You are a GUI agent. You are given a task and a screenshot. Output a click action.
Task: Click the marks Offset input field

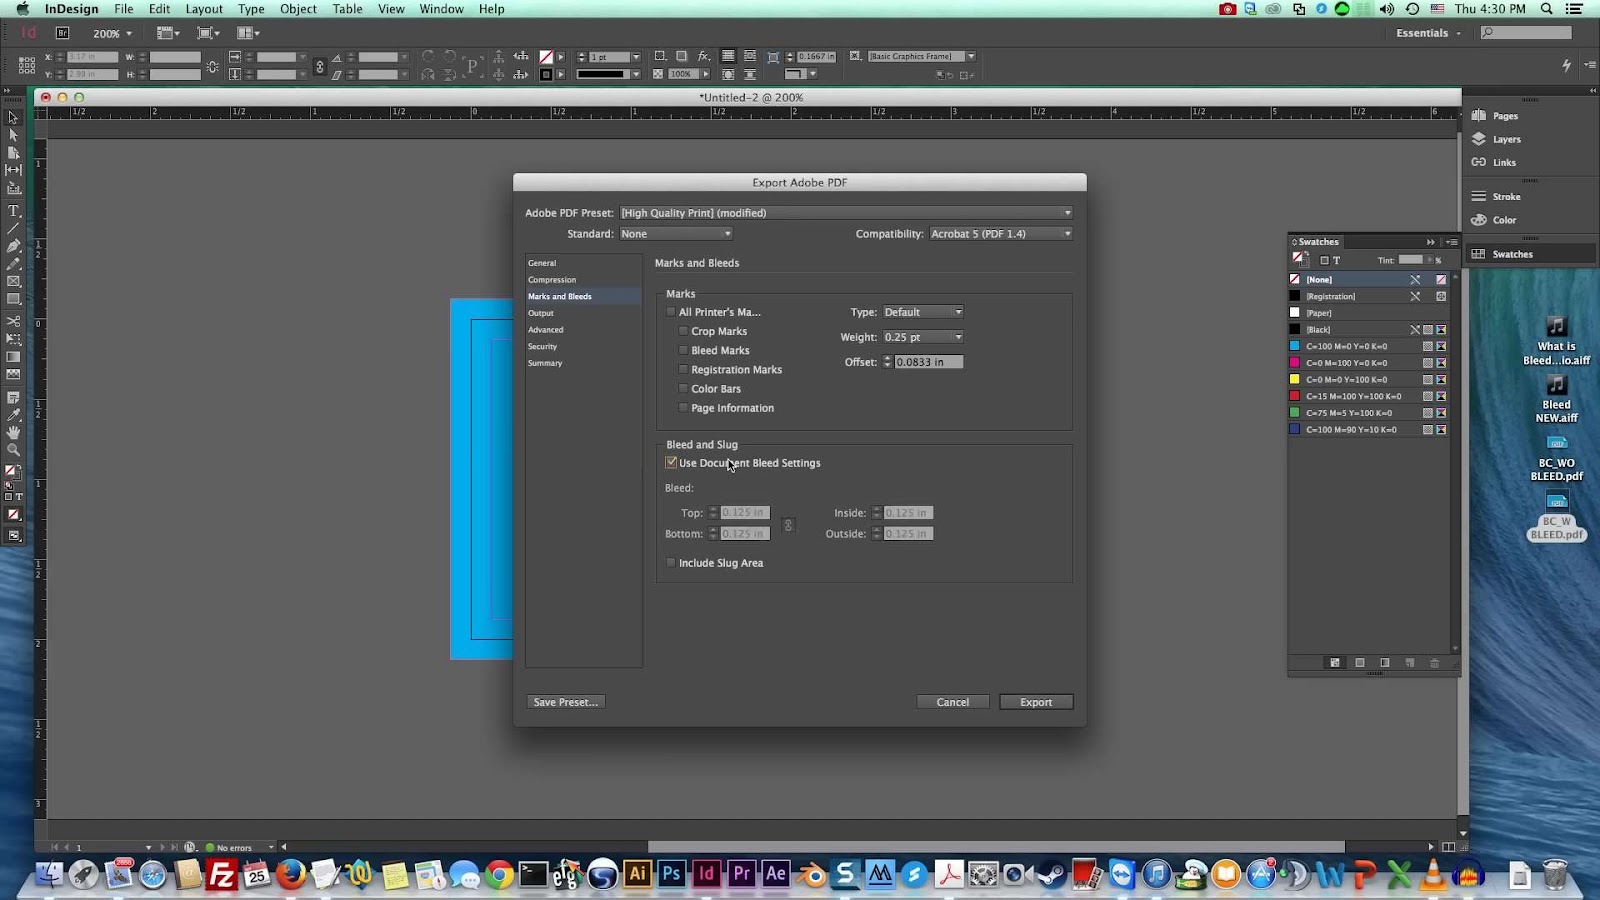point(928,362)
